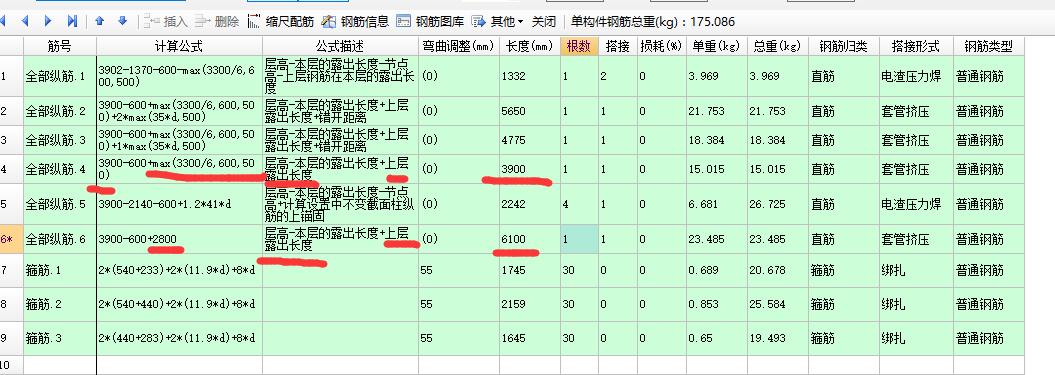This screenshot has height=375, width=1055.
Task: Select 钢筋归类 column header
Action: (843, 46)
